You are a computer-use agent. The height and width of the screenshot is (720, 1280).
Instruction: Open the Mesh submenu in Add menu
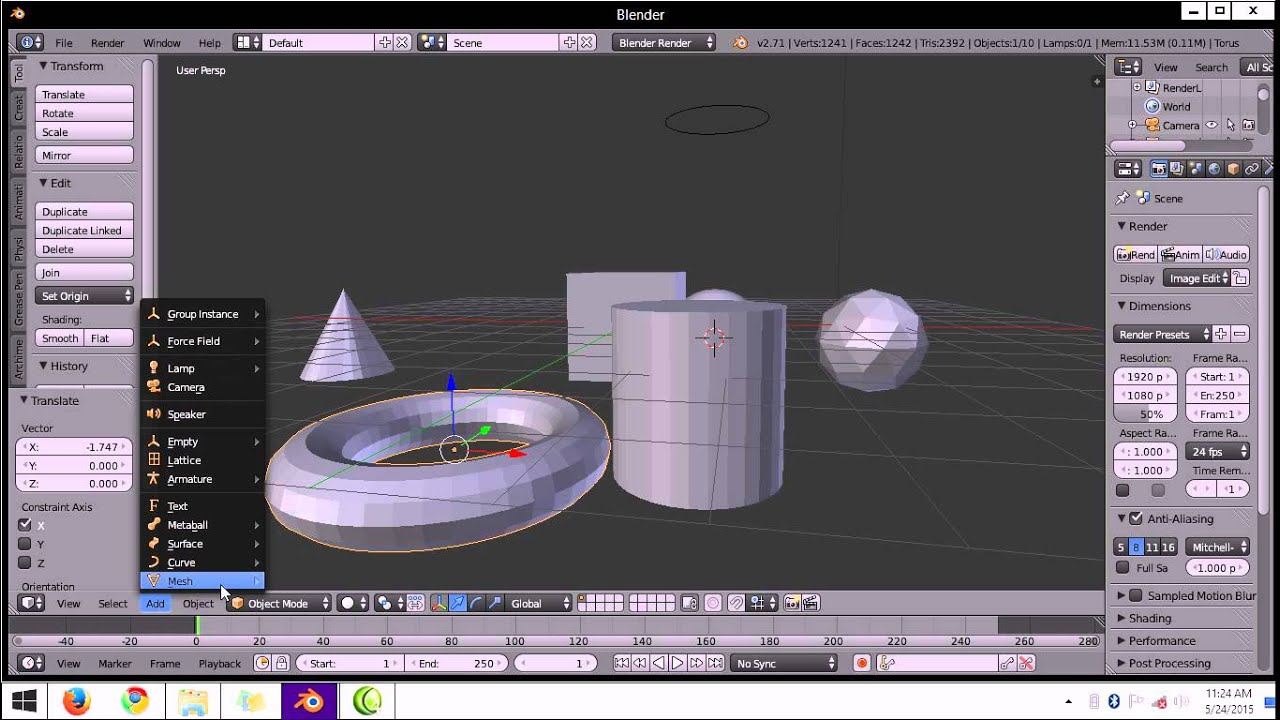tap(201, 581)
